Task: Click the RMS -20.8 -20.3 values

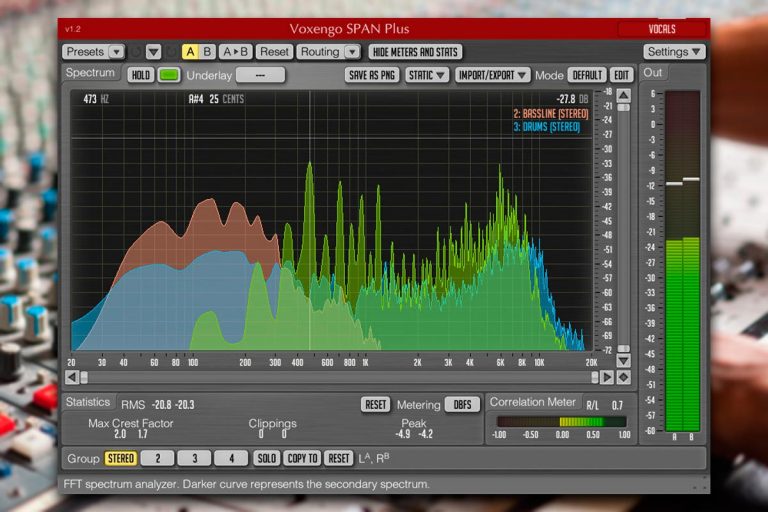Action: (x=173, y=405)
